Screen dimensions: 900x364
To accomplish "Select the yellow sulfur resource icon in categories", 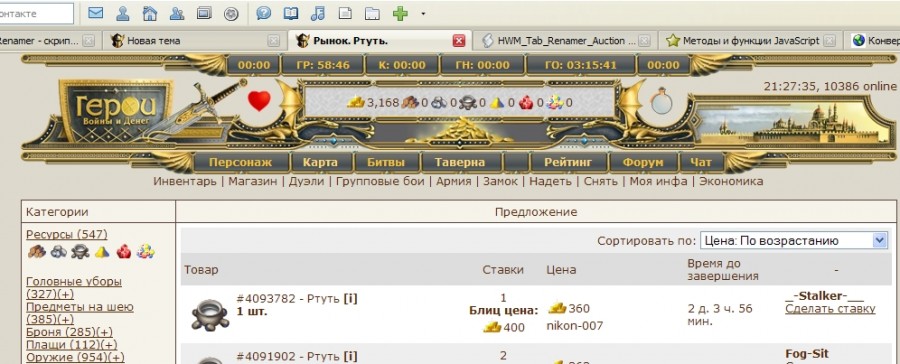I will (102, 252).
